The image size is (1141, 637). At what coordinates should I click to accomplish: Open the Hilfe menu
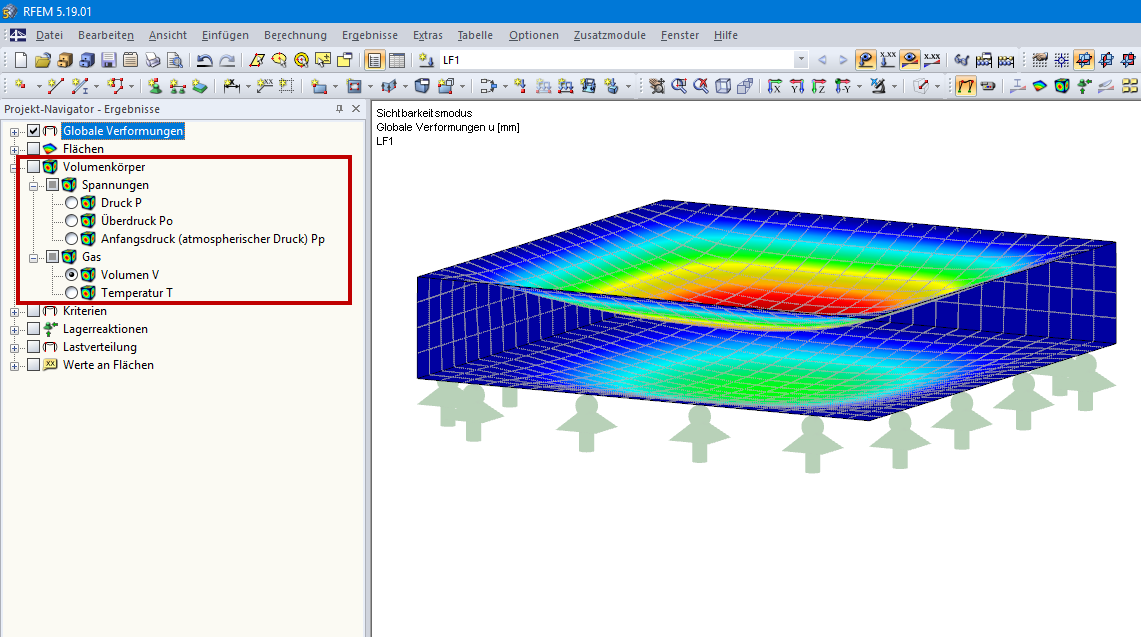point(725,35)
